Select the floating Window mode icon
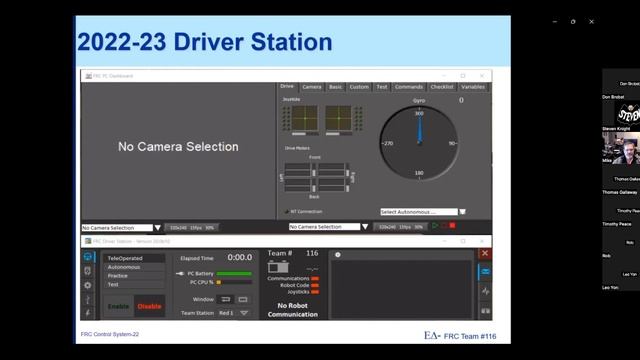The height and width of the screenshot is (360, 640). pos(243,299)
